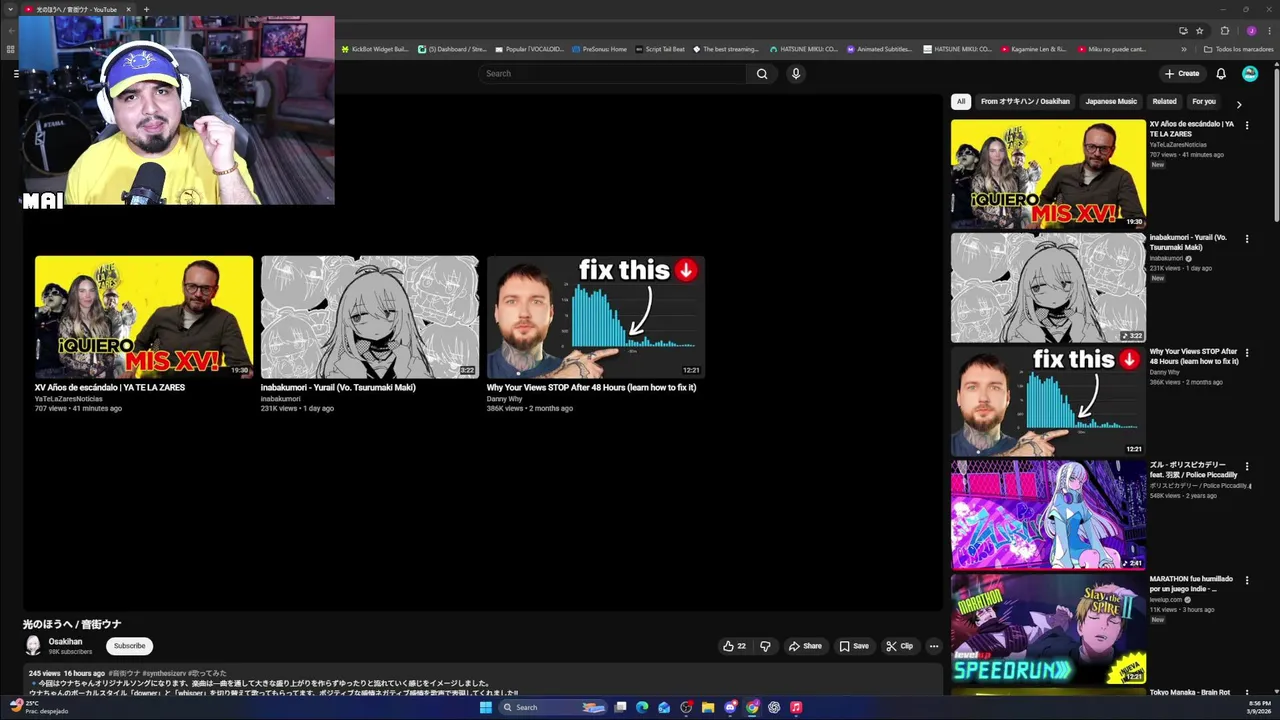This screenshot has width=1280, height=720.
Task: Open options menu for XV Años de escándalo sidebar video
Action: pyautogui.click(x=1246, y=126)
